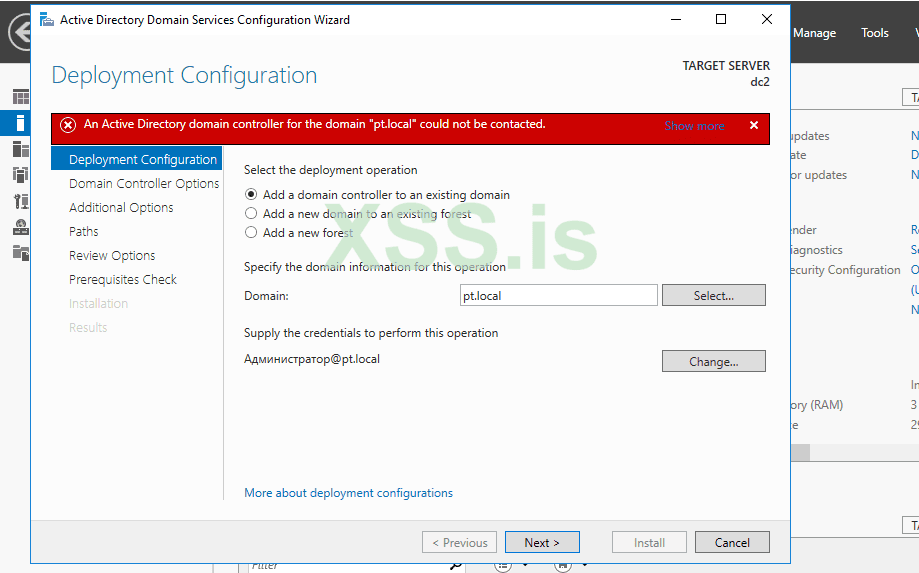Click the wizard title bar icon
This screenshot has height=573, width=919.
[46, 20]
